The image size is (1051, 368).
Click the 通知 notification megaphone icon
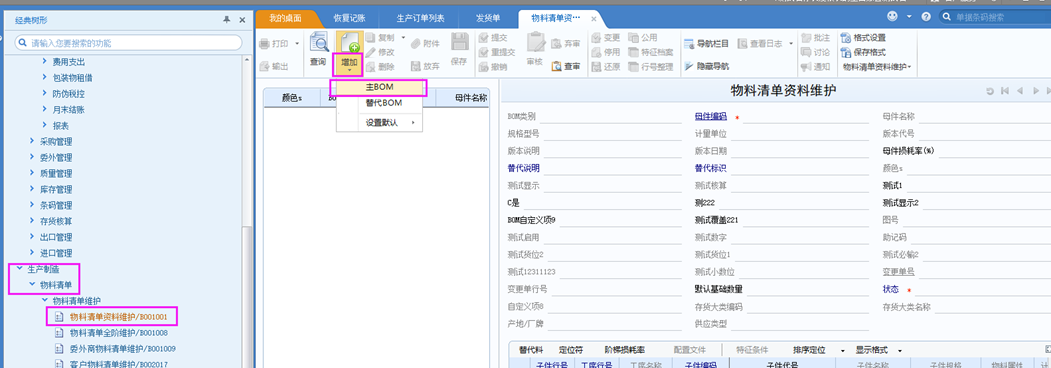coord(806,66)
